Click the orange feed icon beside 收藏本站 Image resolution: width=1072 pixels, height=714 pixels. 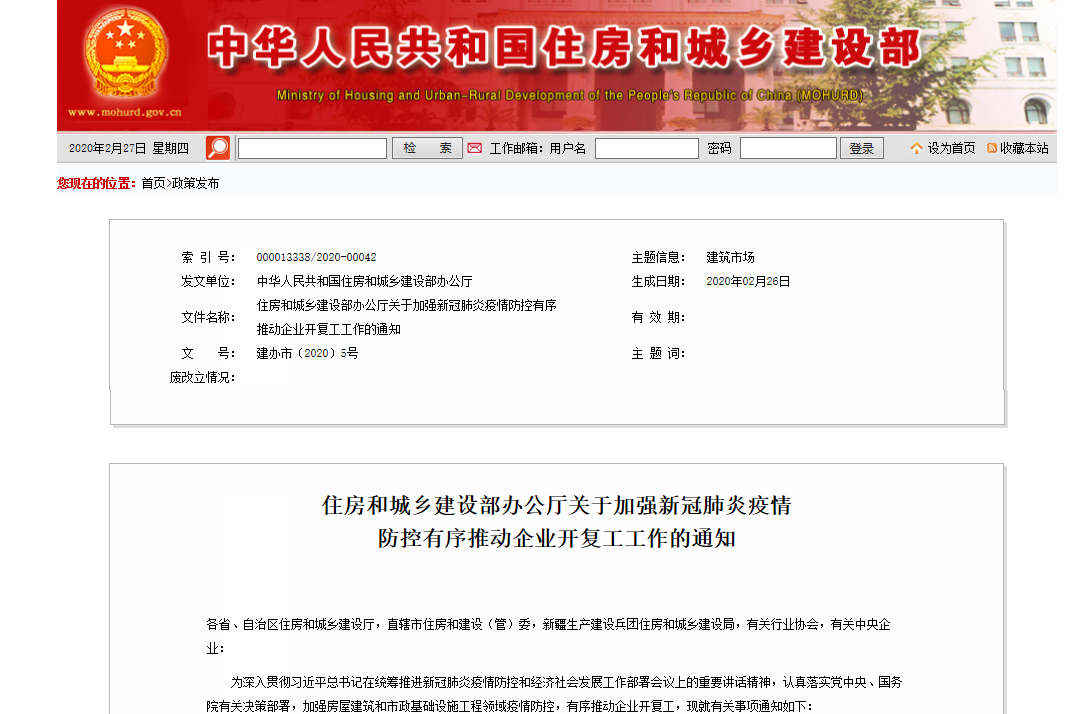(x=991, y=148)
